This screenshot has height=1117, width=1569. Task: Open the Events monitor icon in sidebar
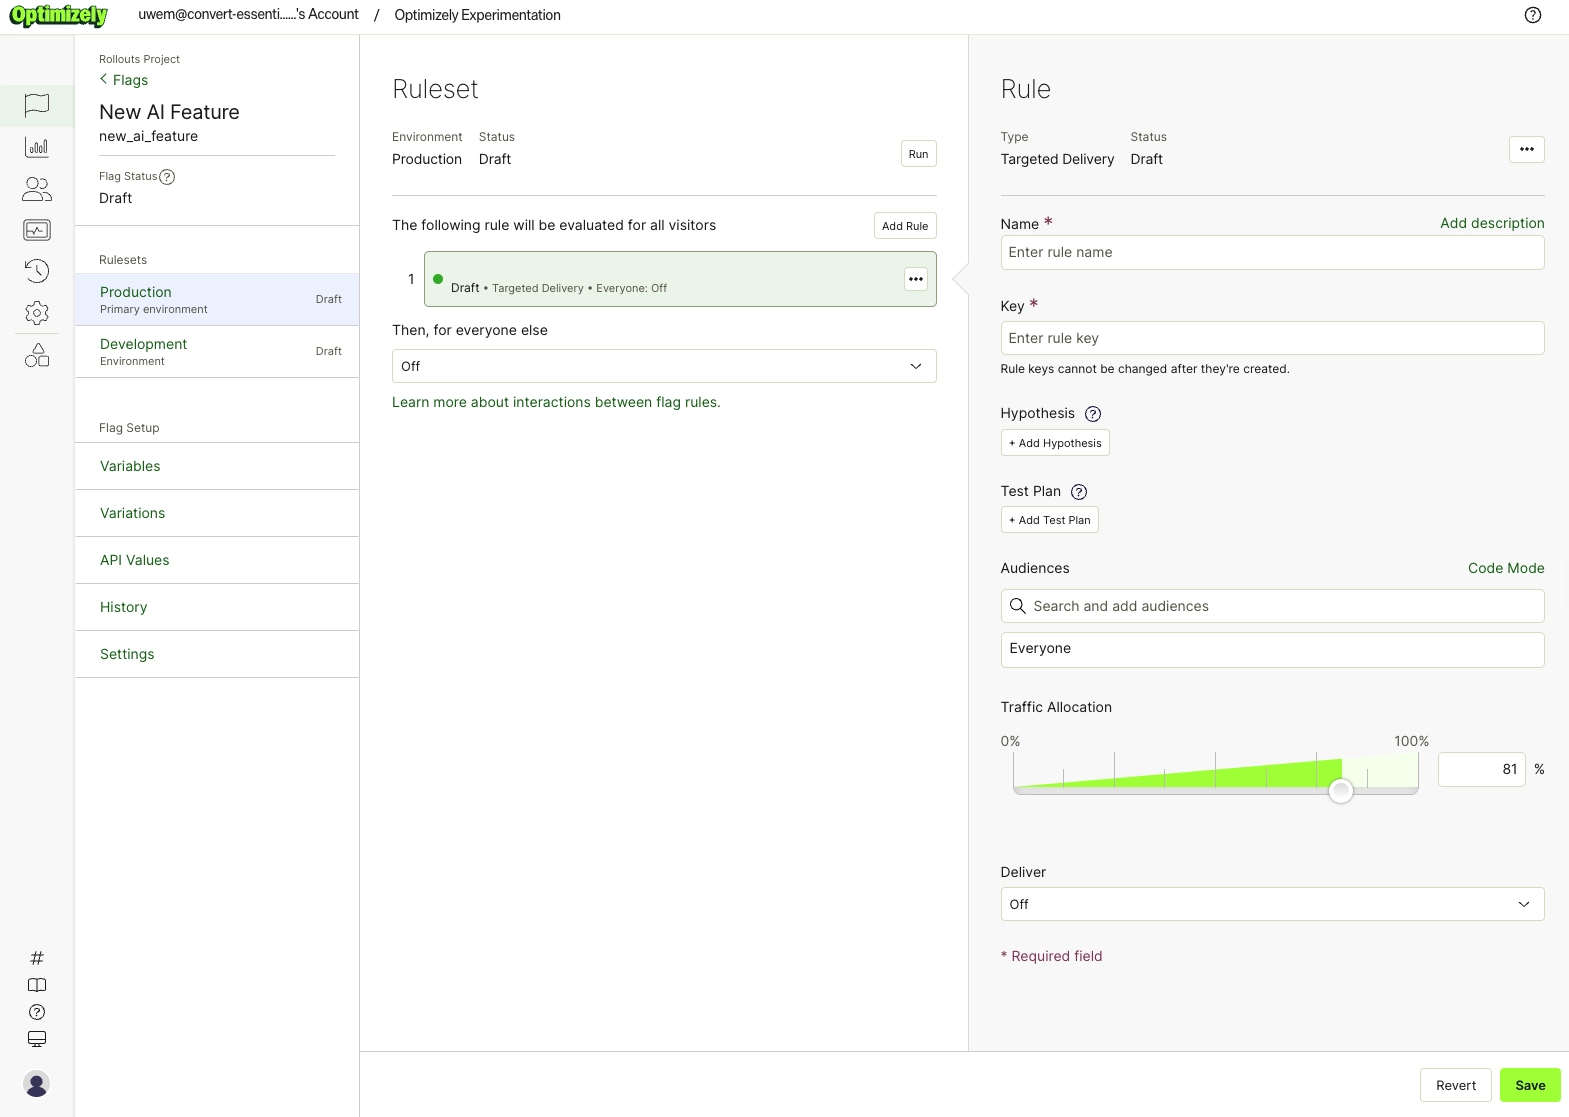point(37,230)
